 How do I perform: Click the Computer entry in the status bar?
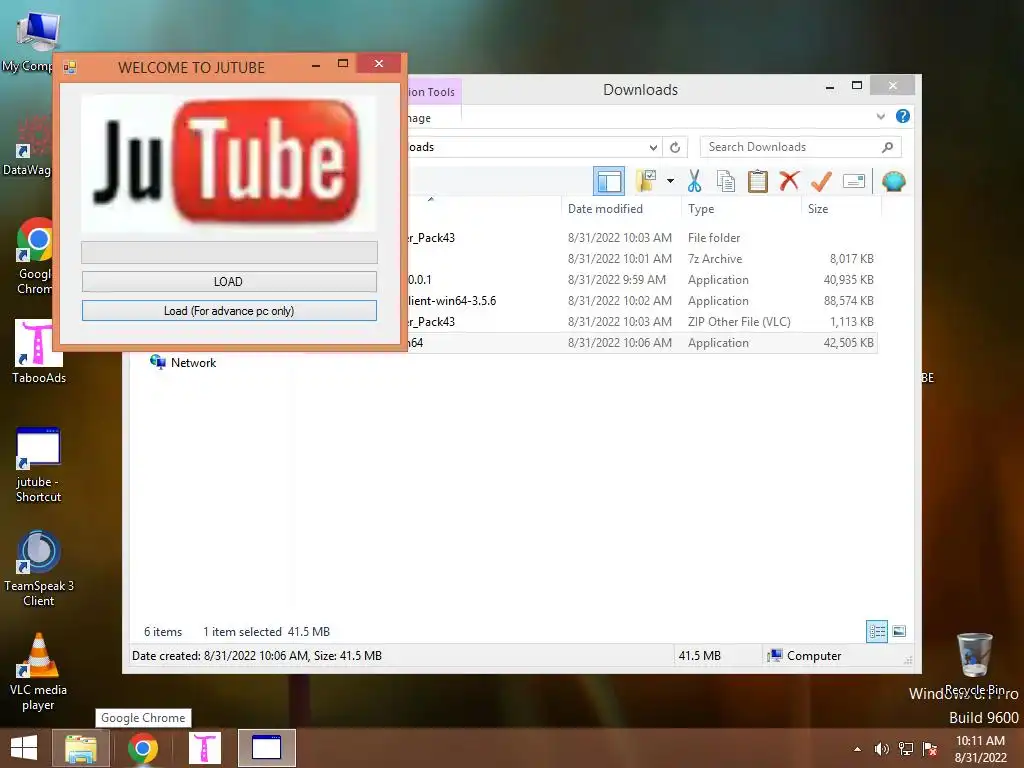[x=805, y=656]
